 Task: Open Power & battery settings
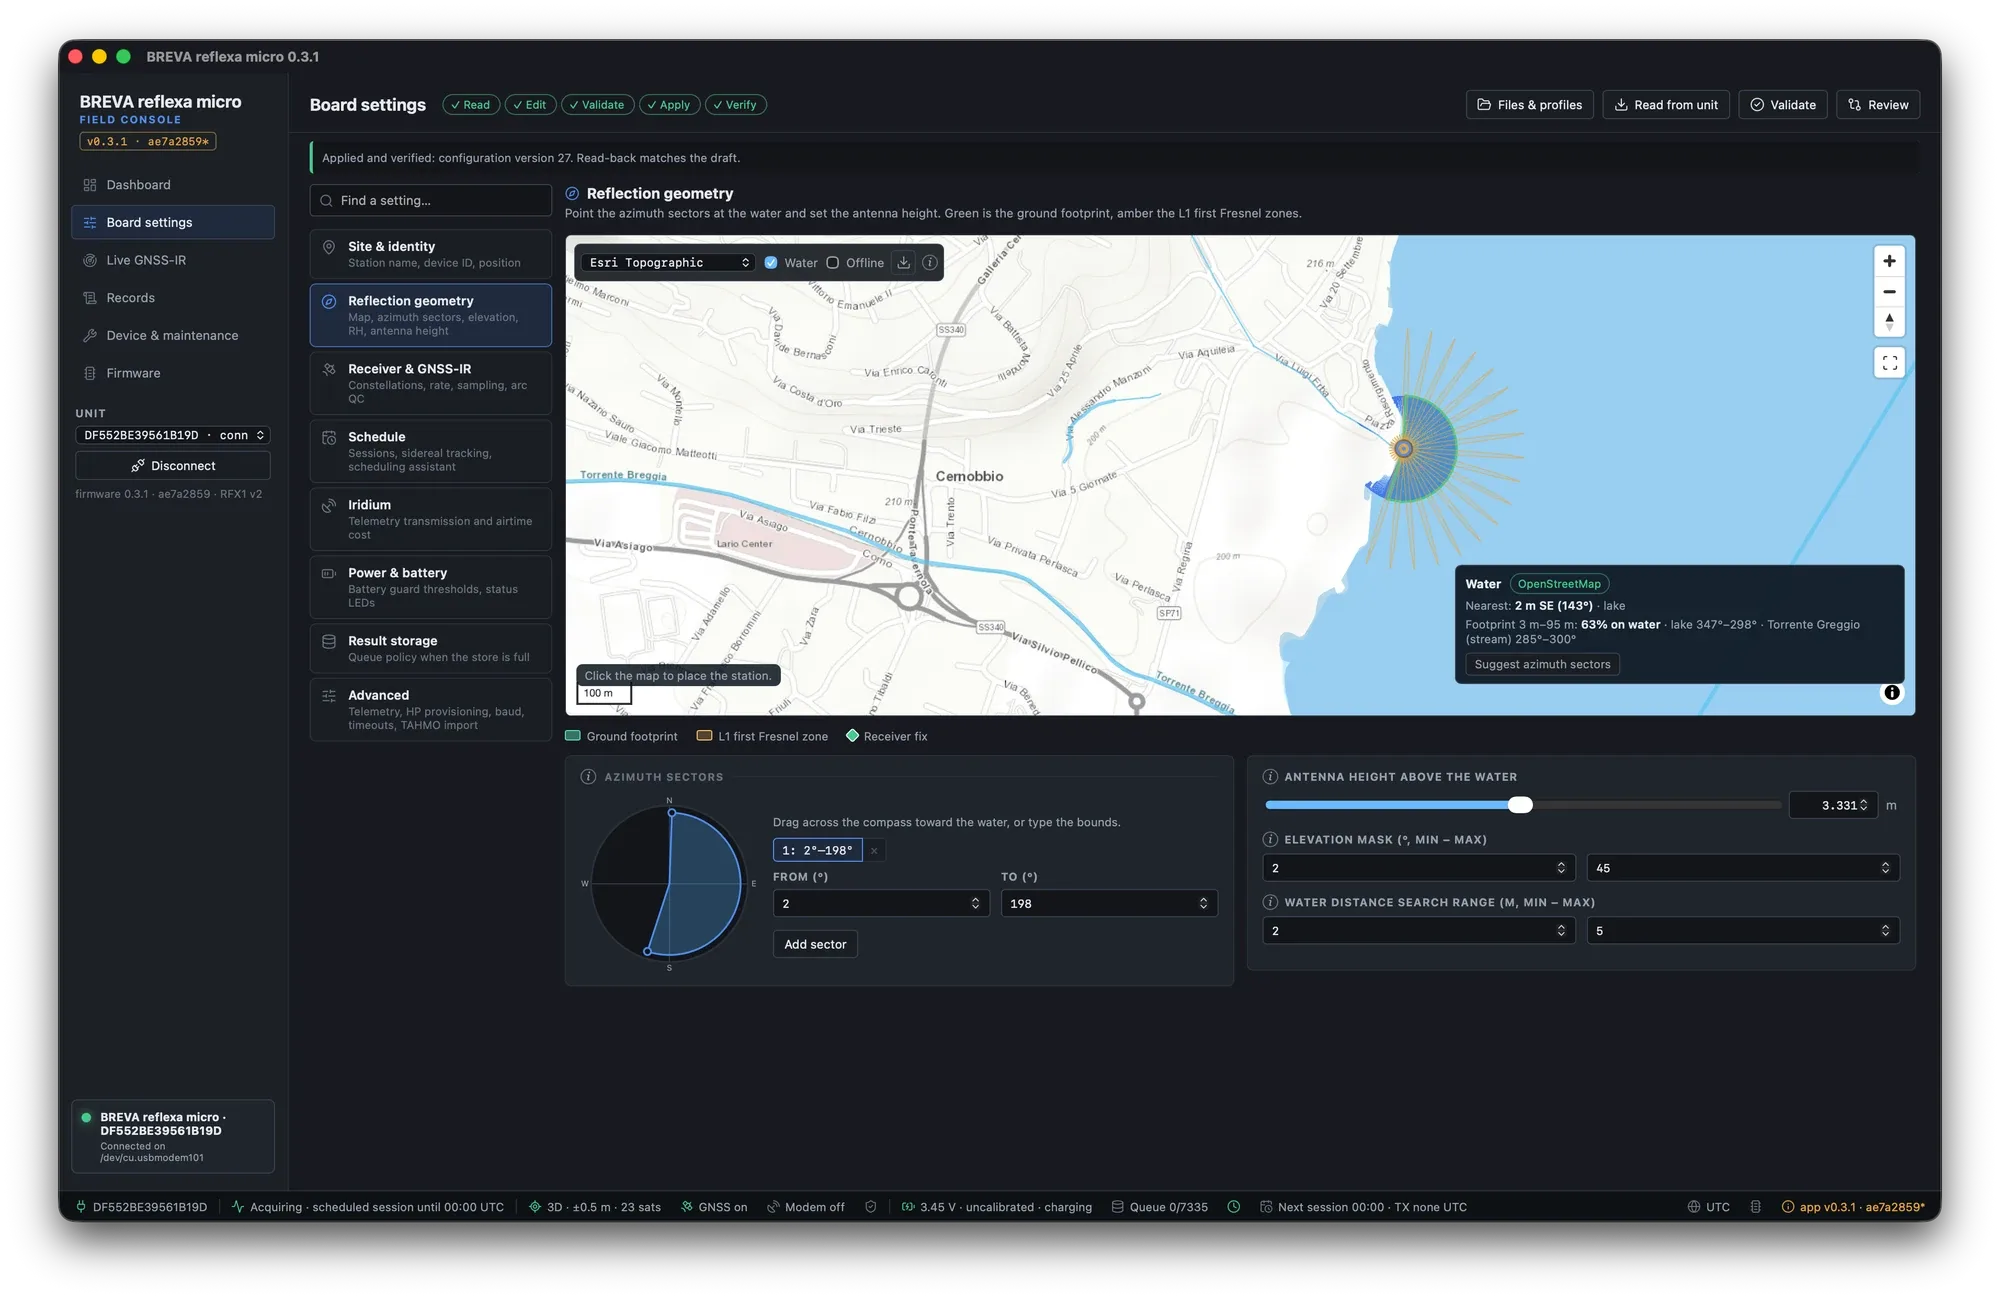431,587
